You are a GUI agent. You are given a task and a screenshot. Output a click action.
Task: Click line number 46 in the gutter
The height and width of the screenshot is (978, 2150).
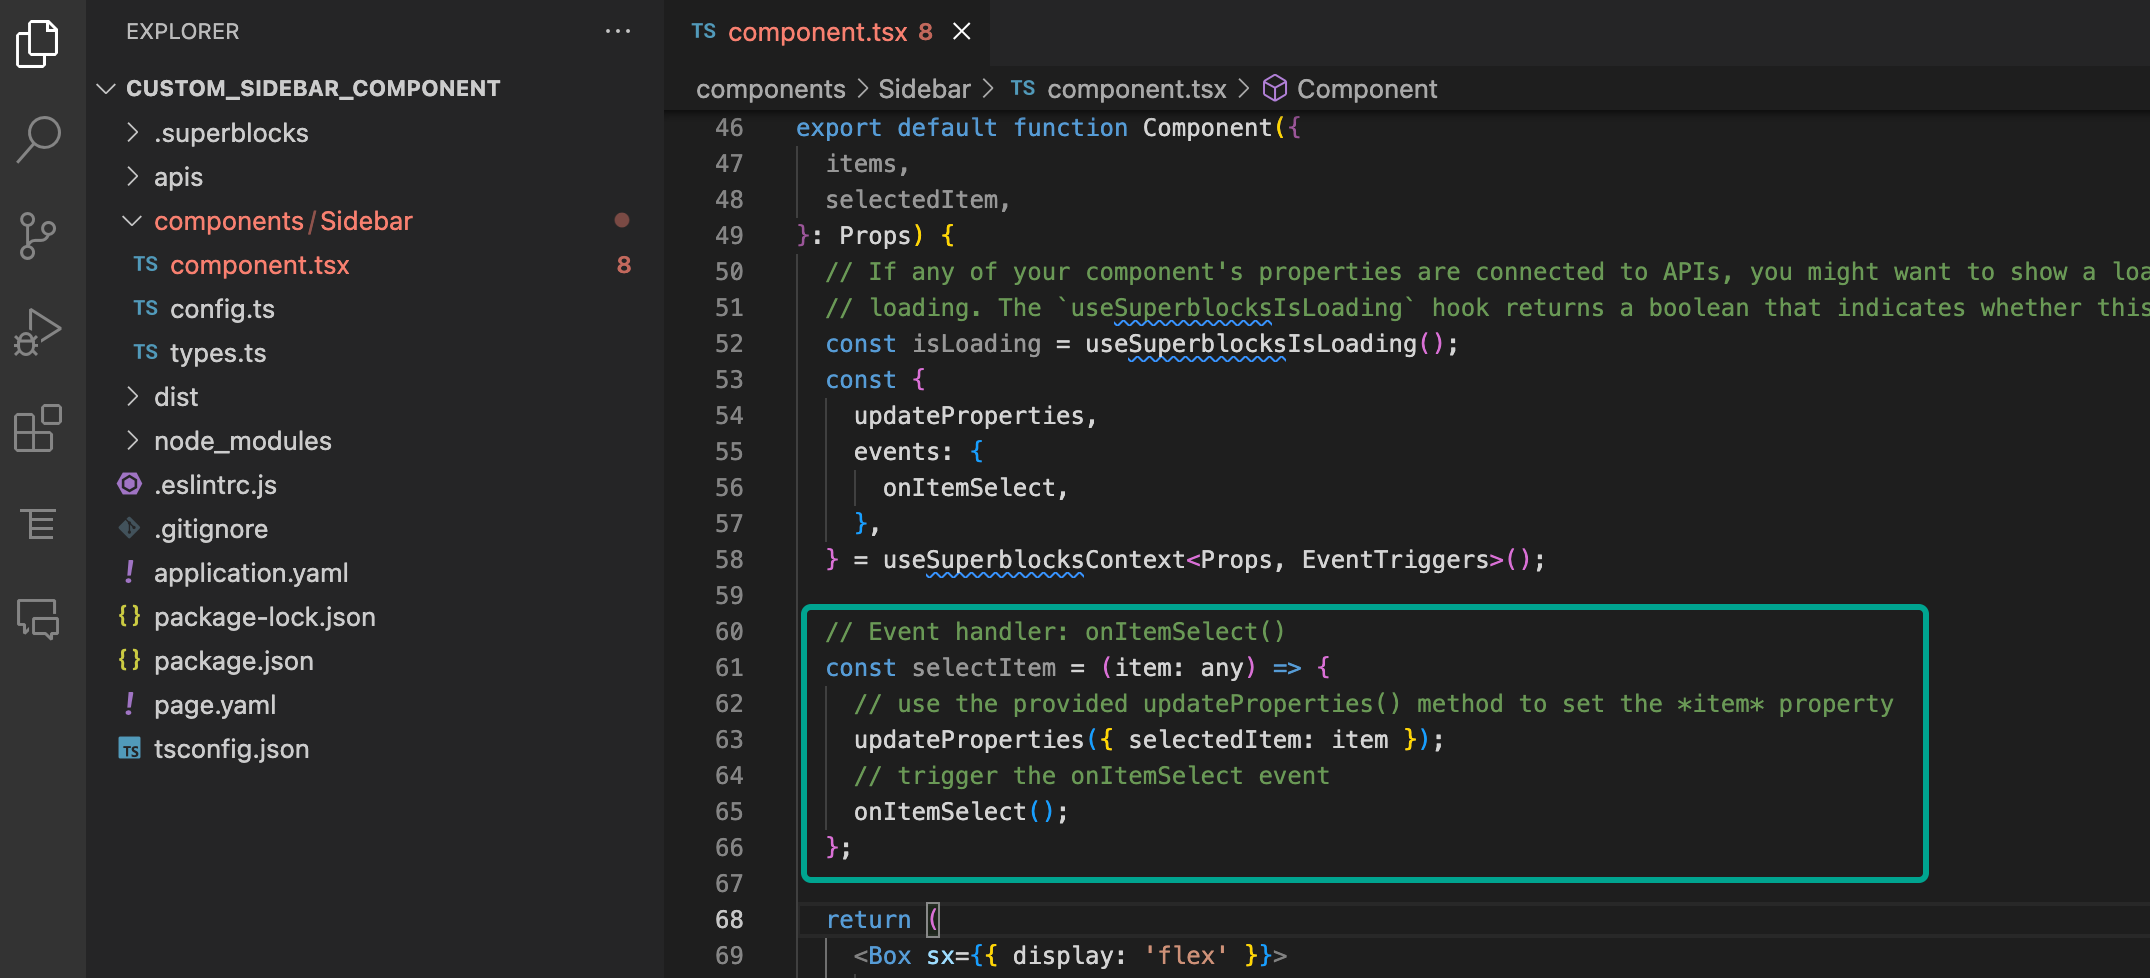tap(729, 128)
